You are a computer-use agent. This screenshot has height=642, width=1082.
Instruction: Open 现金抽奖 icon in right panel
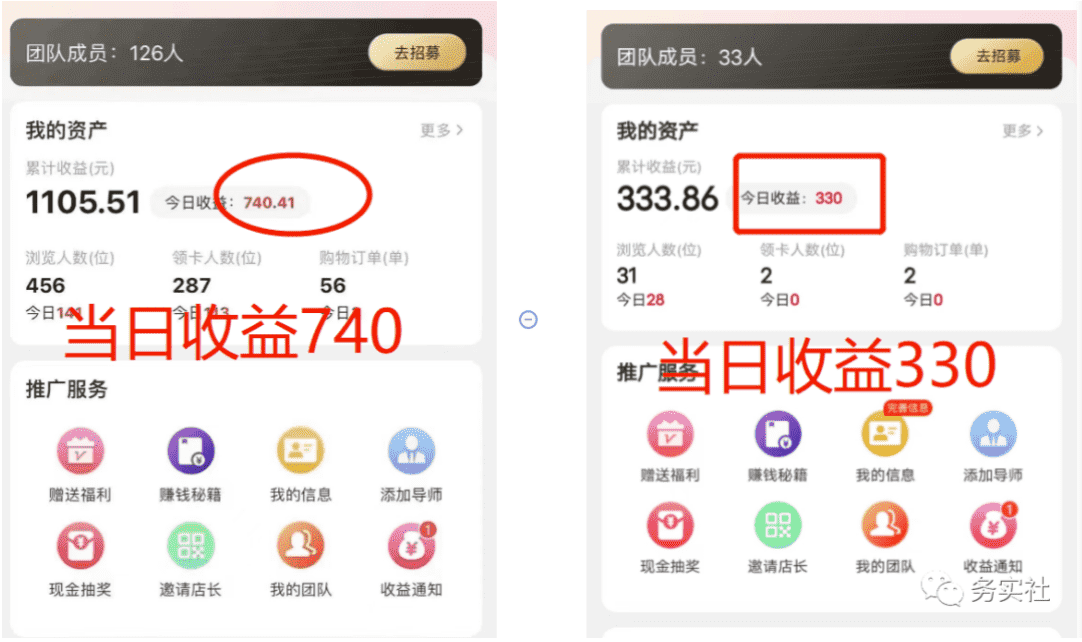(669, 525)
